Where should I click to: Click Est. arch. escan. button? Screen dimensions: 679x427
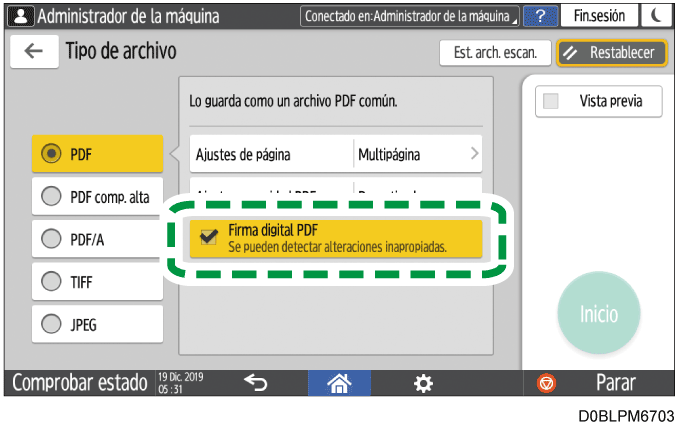coord(495,53)
